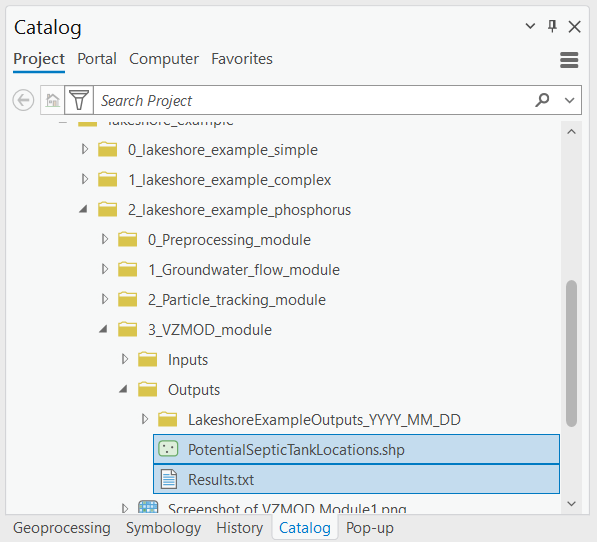Click into the Search Project field
This screenshot has height=542, width=597.
coord(314,100)
